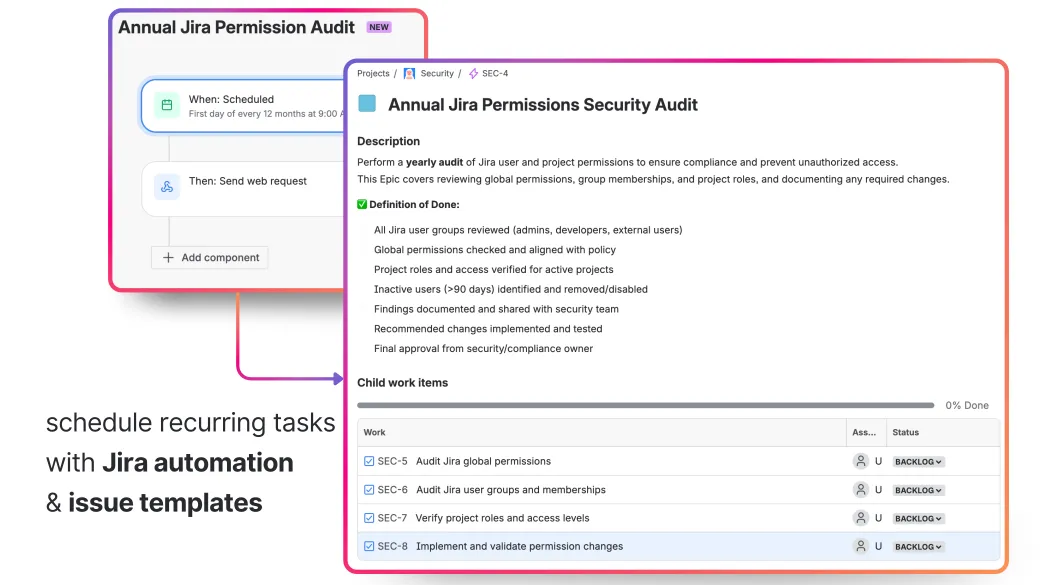Click the blue epic icon beside the title
The width and height of the screenshot is (1040, 585).
click(367, 104)
